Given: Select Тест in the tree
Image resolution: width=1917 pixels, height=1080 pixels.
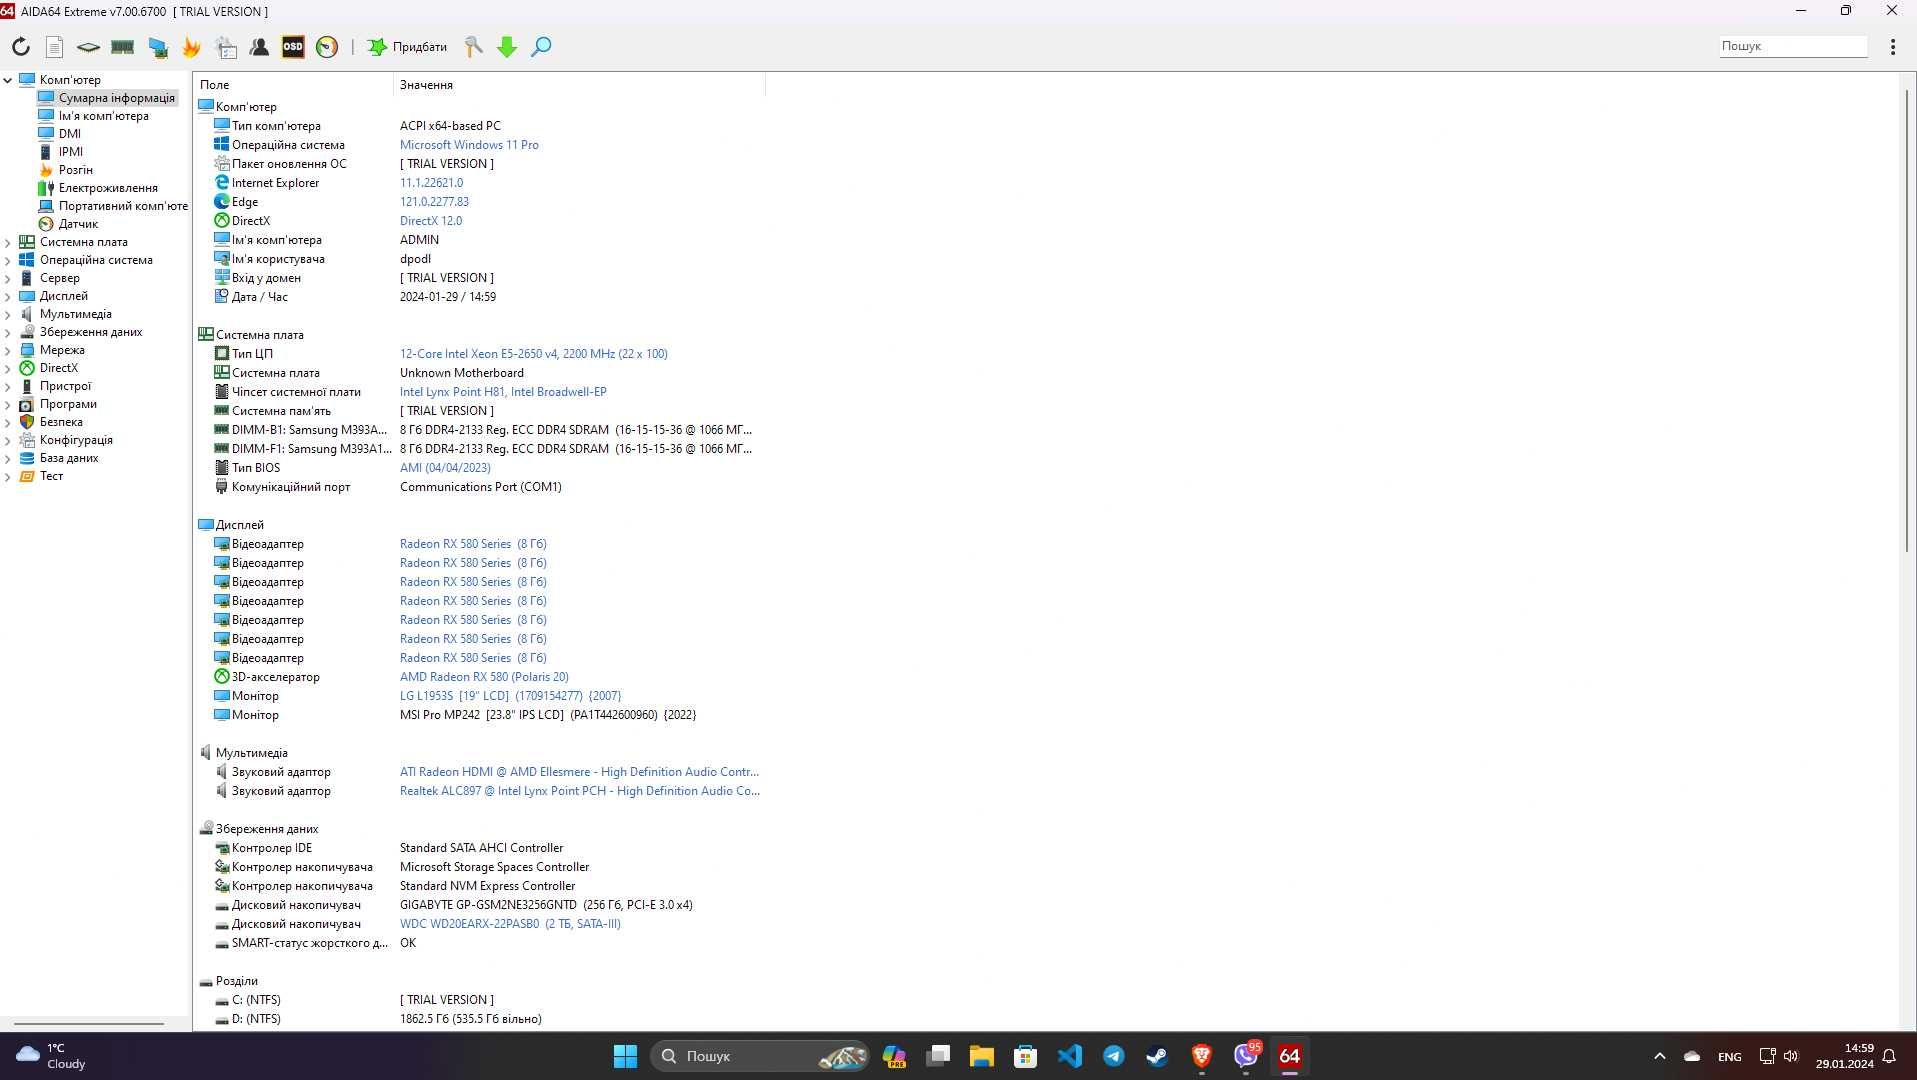Looking at the screenshot, I should 51,476.
